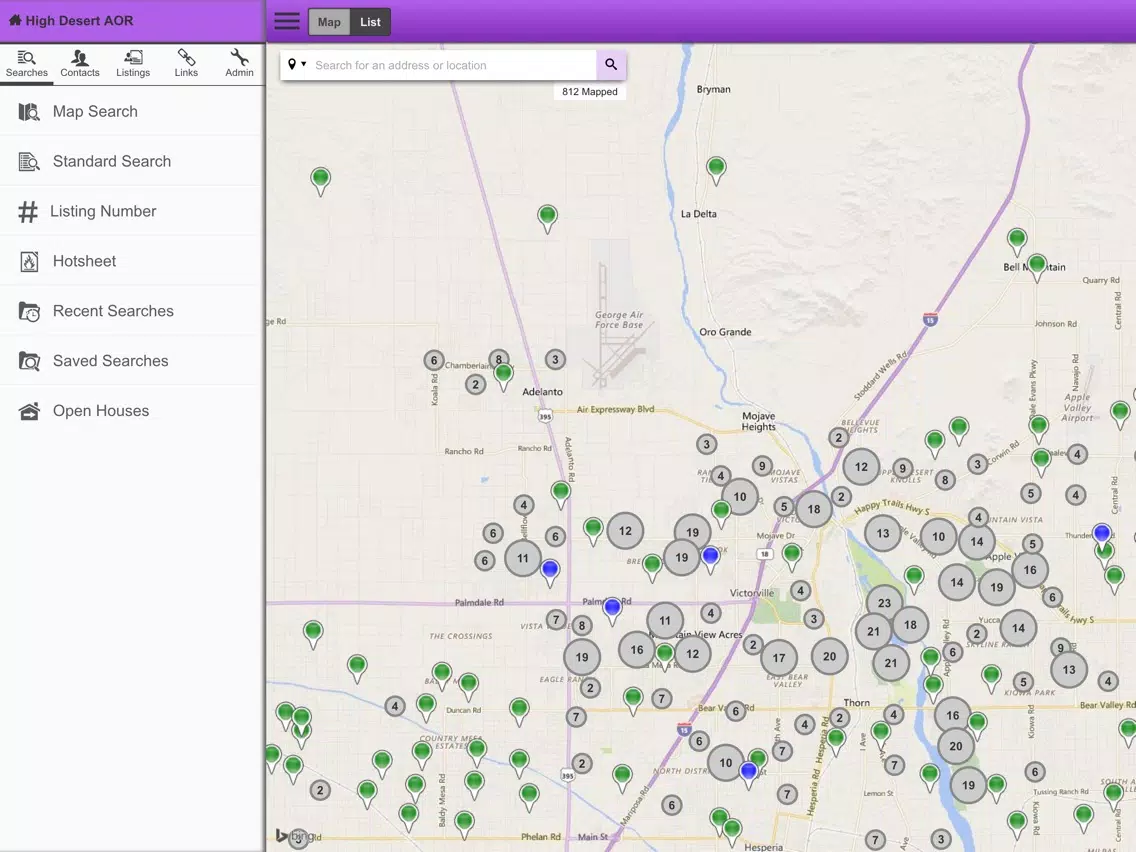Switch to List view

pos(370,22)
